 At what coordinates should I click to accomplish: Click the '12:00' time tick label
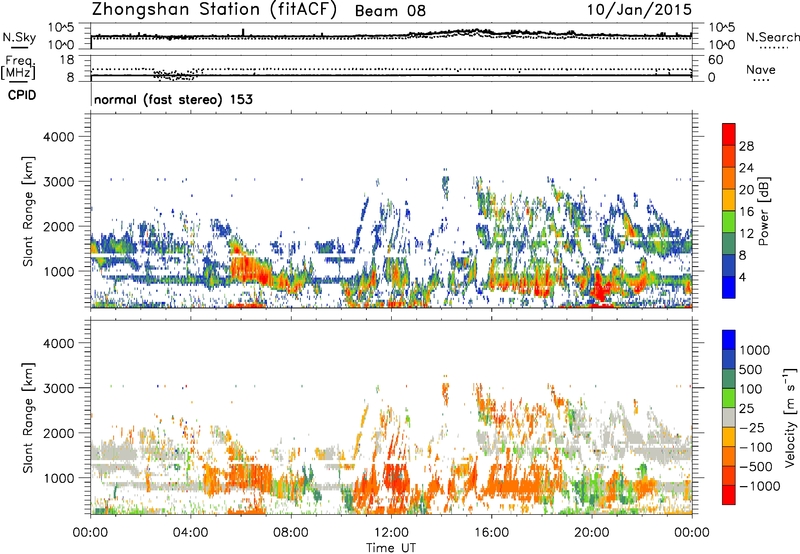pos(391,533)
